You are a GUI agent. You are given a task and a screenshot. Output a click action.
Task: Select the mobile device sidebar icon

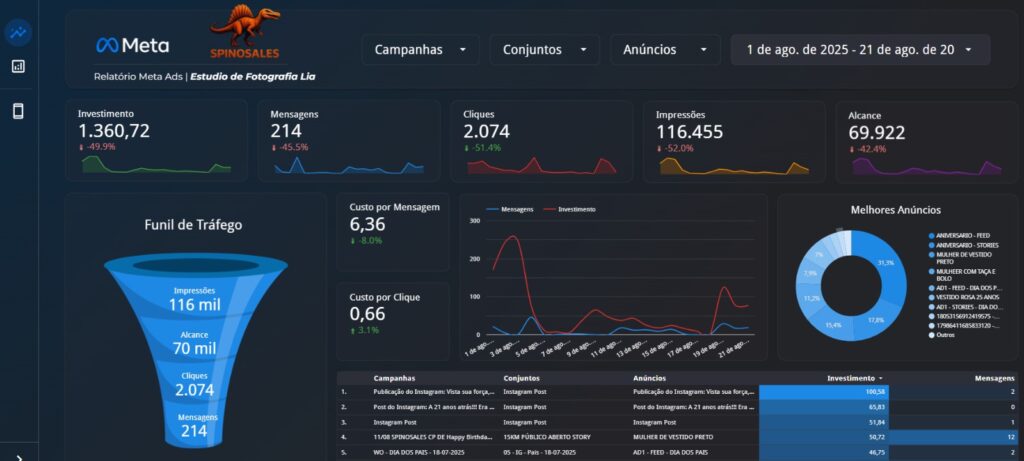pyautogui.click(x=18, y=111)
